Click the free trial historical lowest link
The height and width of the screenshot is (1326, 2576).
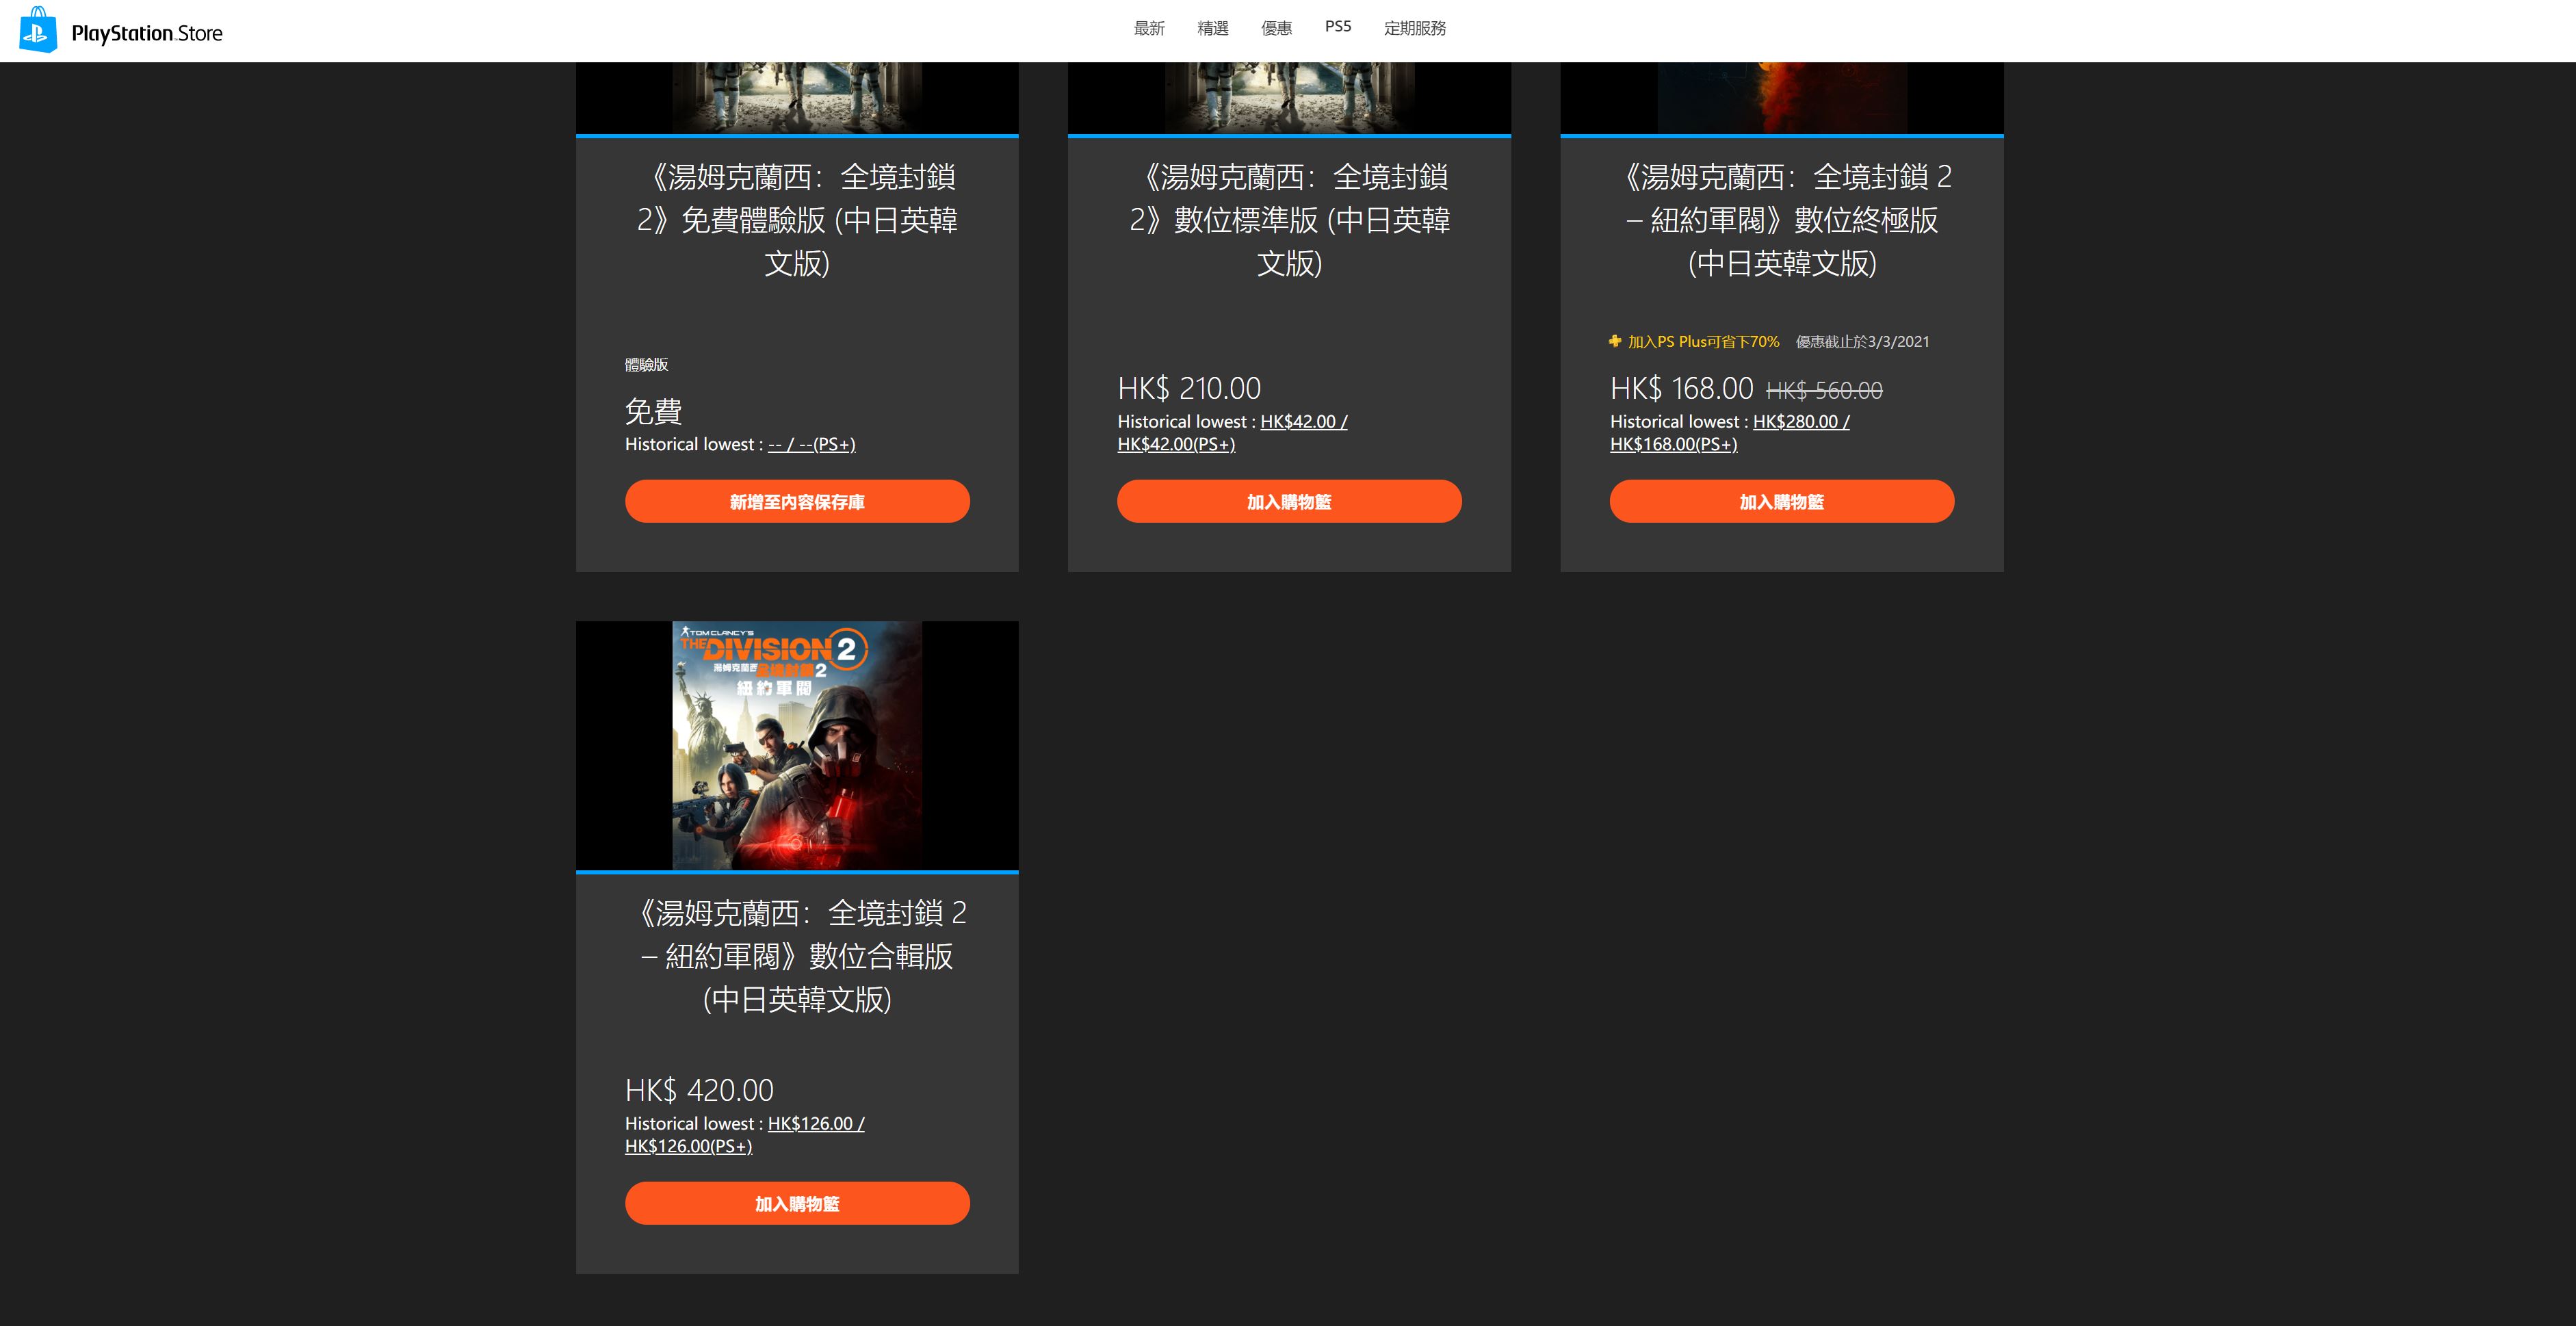[x=811, y=444]
